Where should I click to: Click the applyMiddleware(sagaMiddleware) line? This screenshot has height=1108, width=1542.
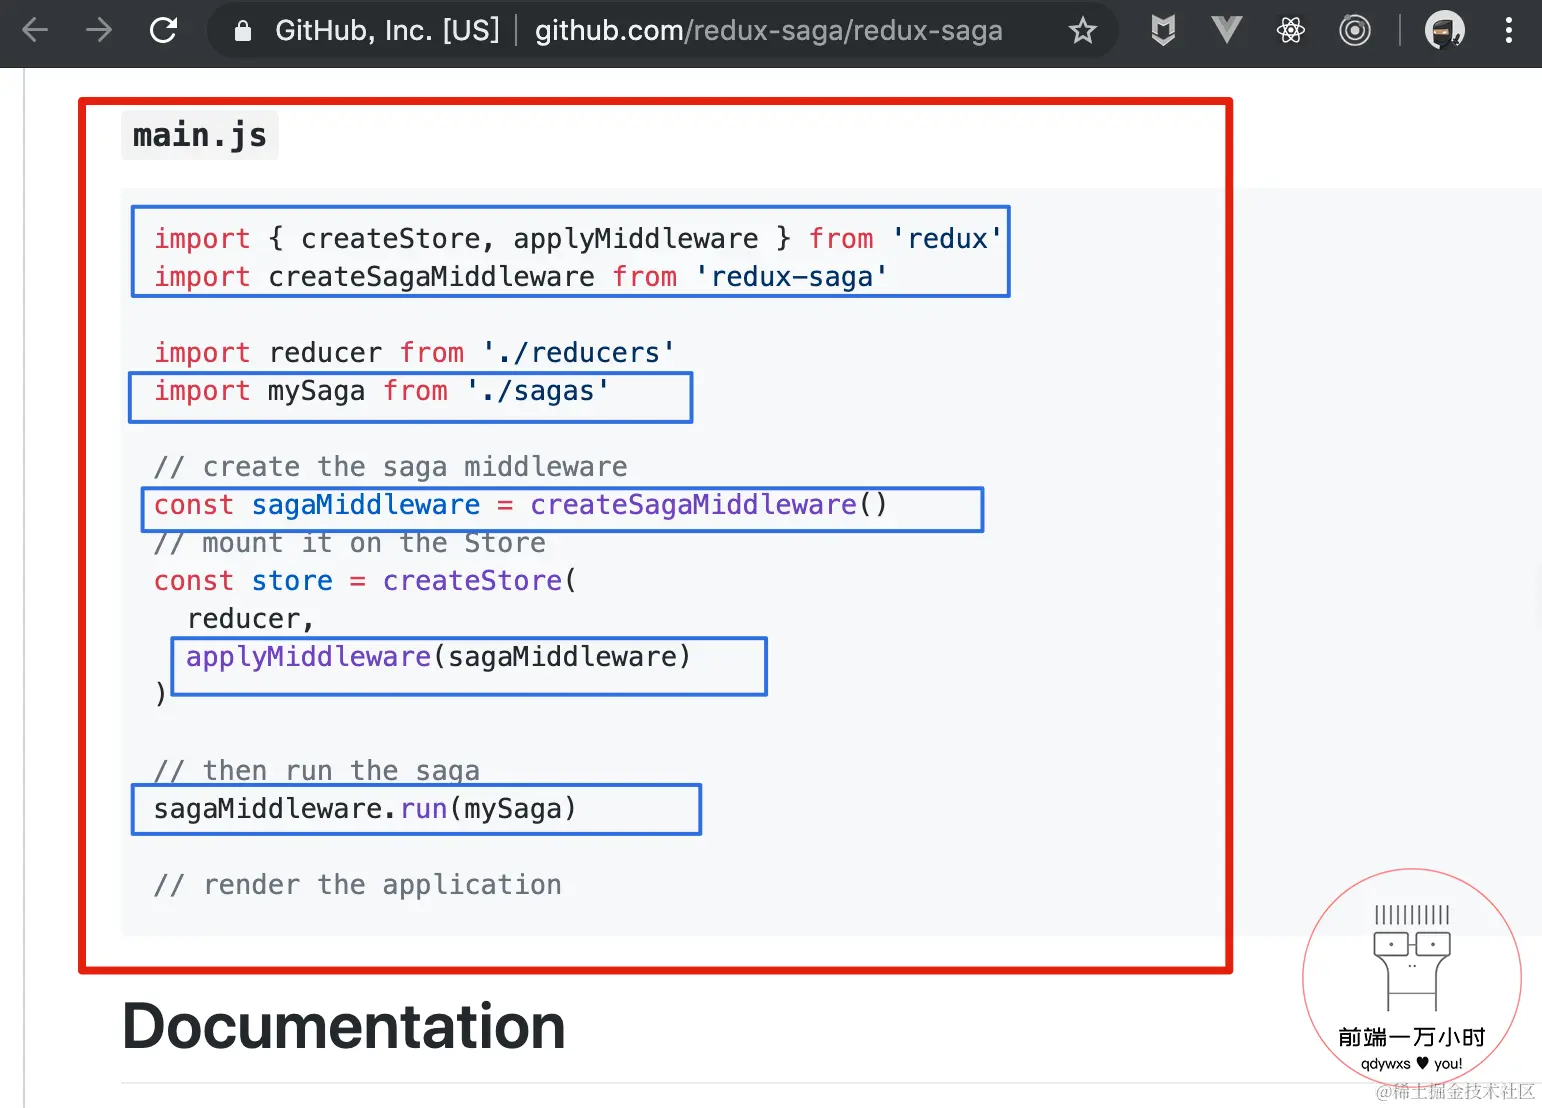(x=438, y=657)
